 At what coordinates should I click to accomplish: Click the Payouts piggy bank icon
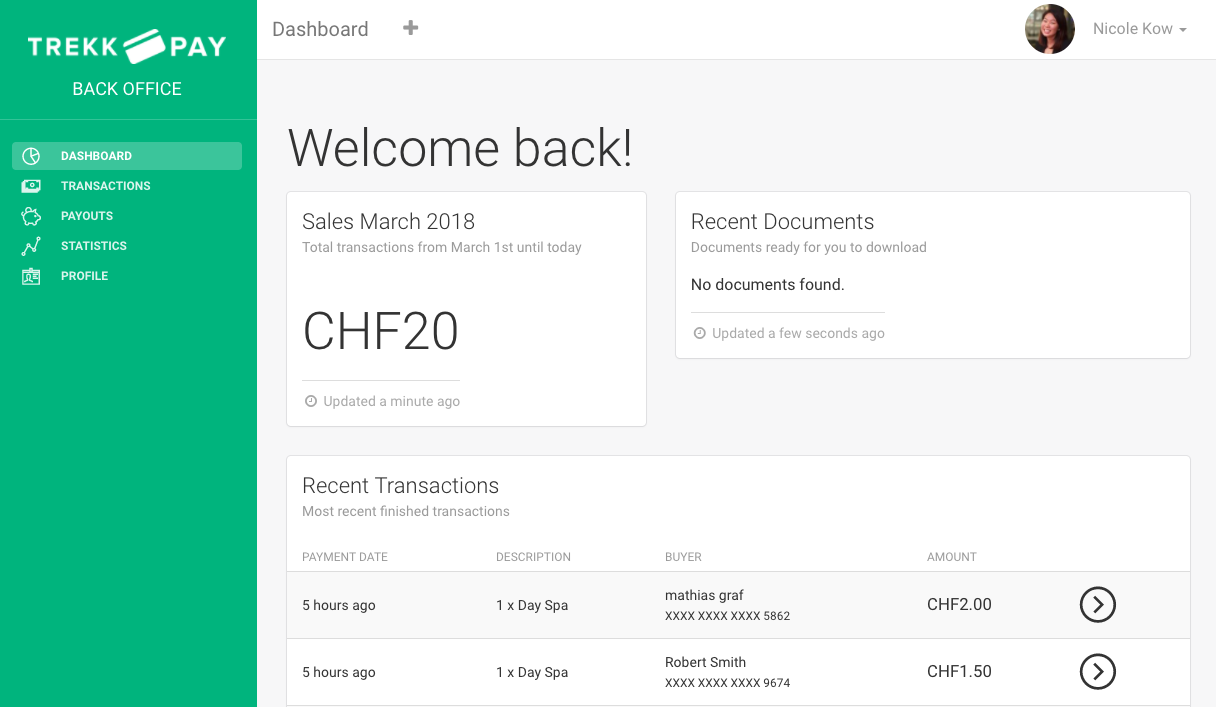point(31,216)
